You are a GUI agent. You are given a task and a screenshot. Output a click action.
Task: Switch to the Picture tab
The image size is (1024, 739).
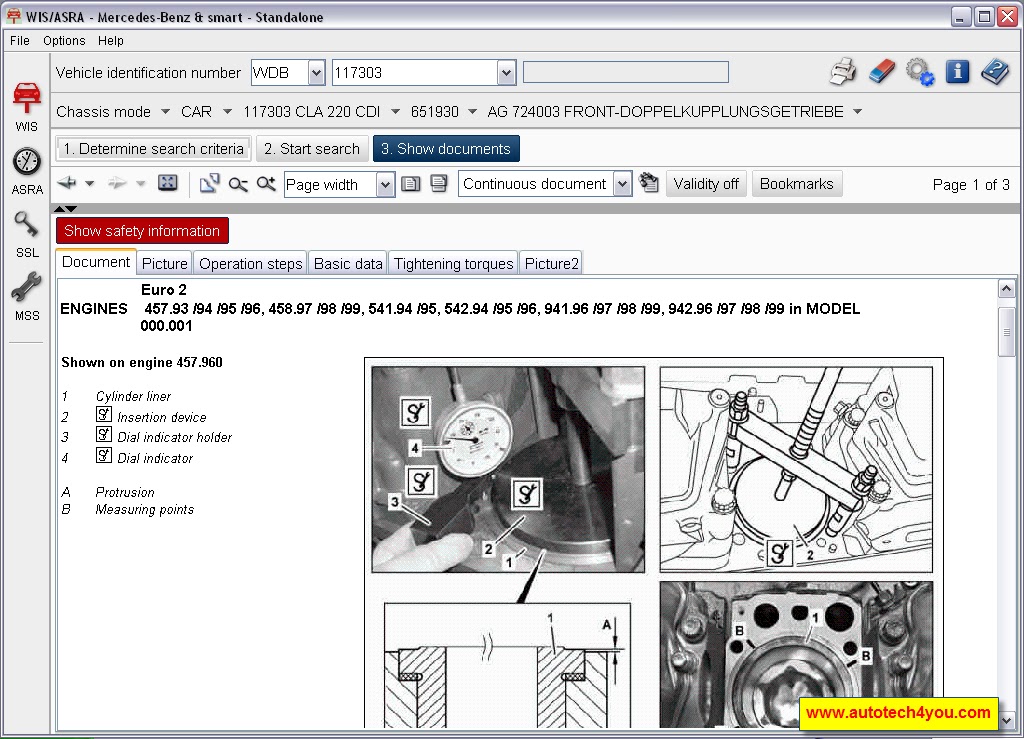pos(165,263)
